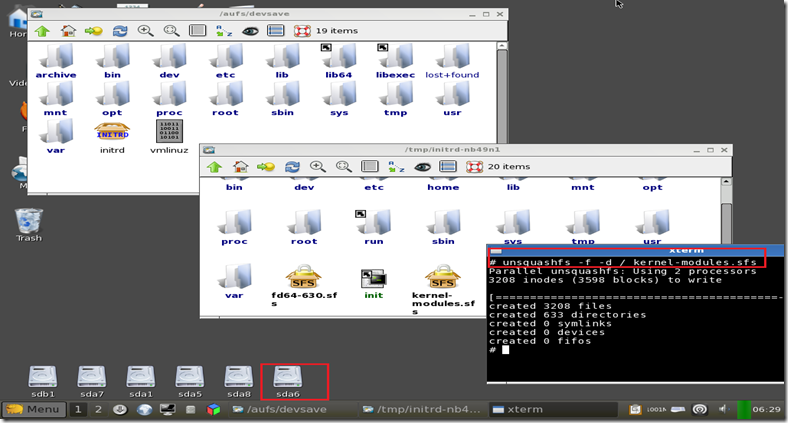Select the libexec symlink folder
This screenshot has width=788, height=423.
coord(396,61)
